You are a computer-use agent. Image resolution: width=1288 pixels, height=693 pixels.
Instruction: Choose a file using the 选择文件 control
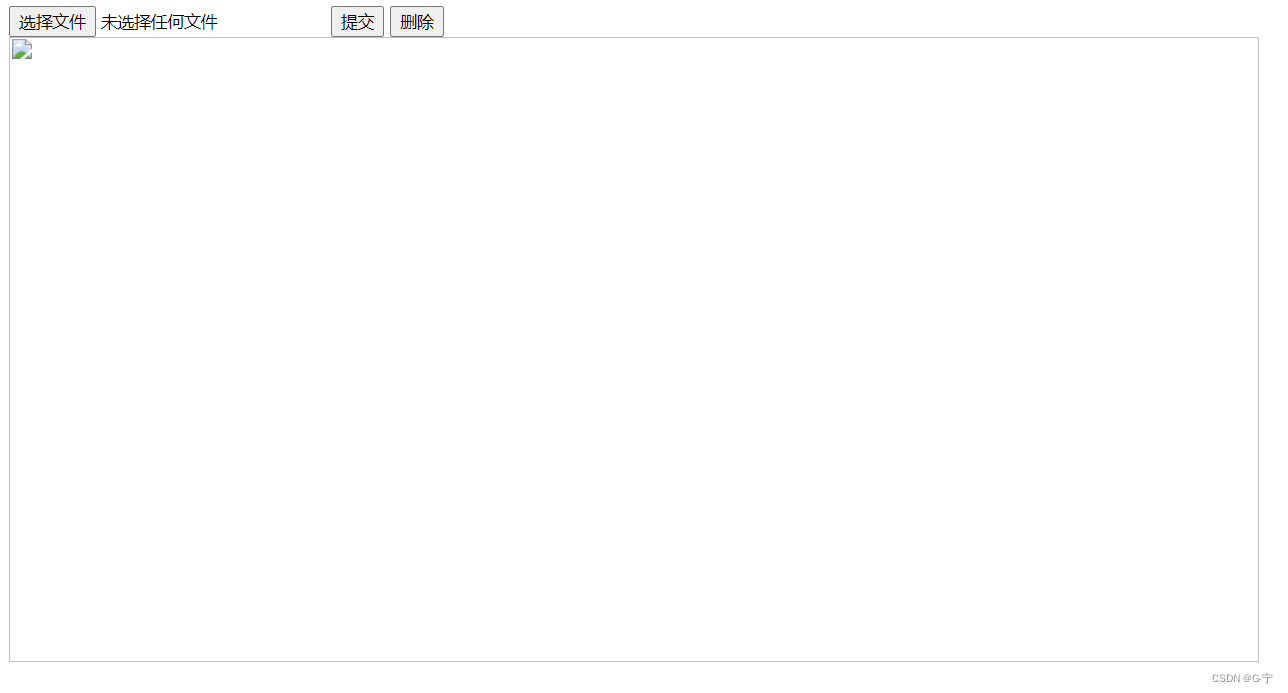pos(52,22)
